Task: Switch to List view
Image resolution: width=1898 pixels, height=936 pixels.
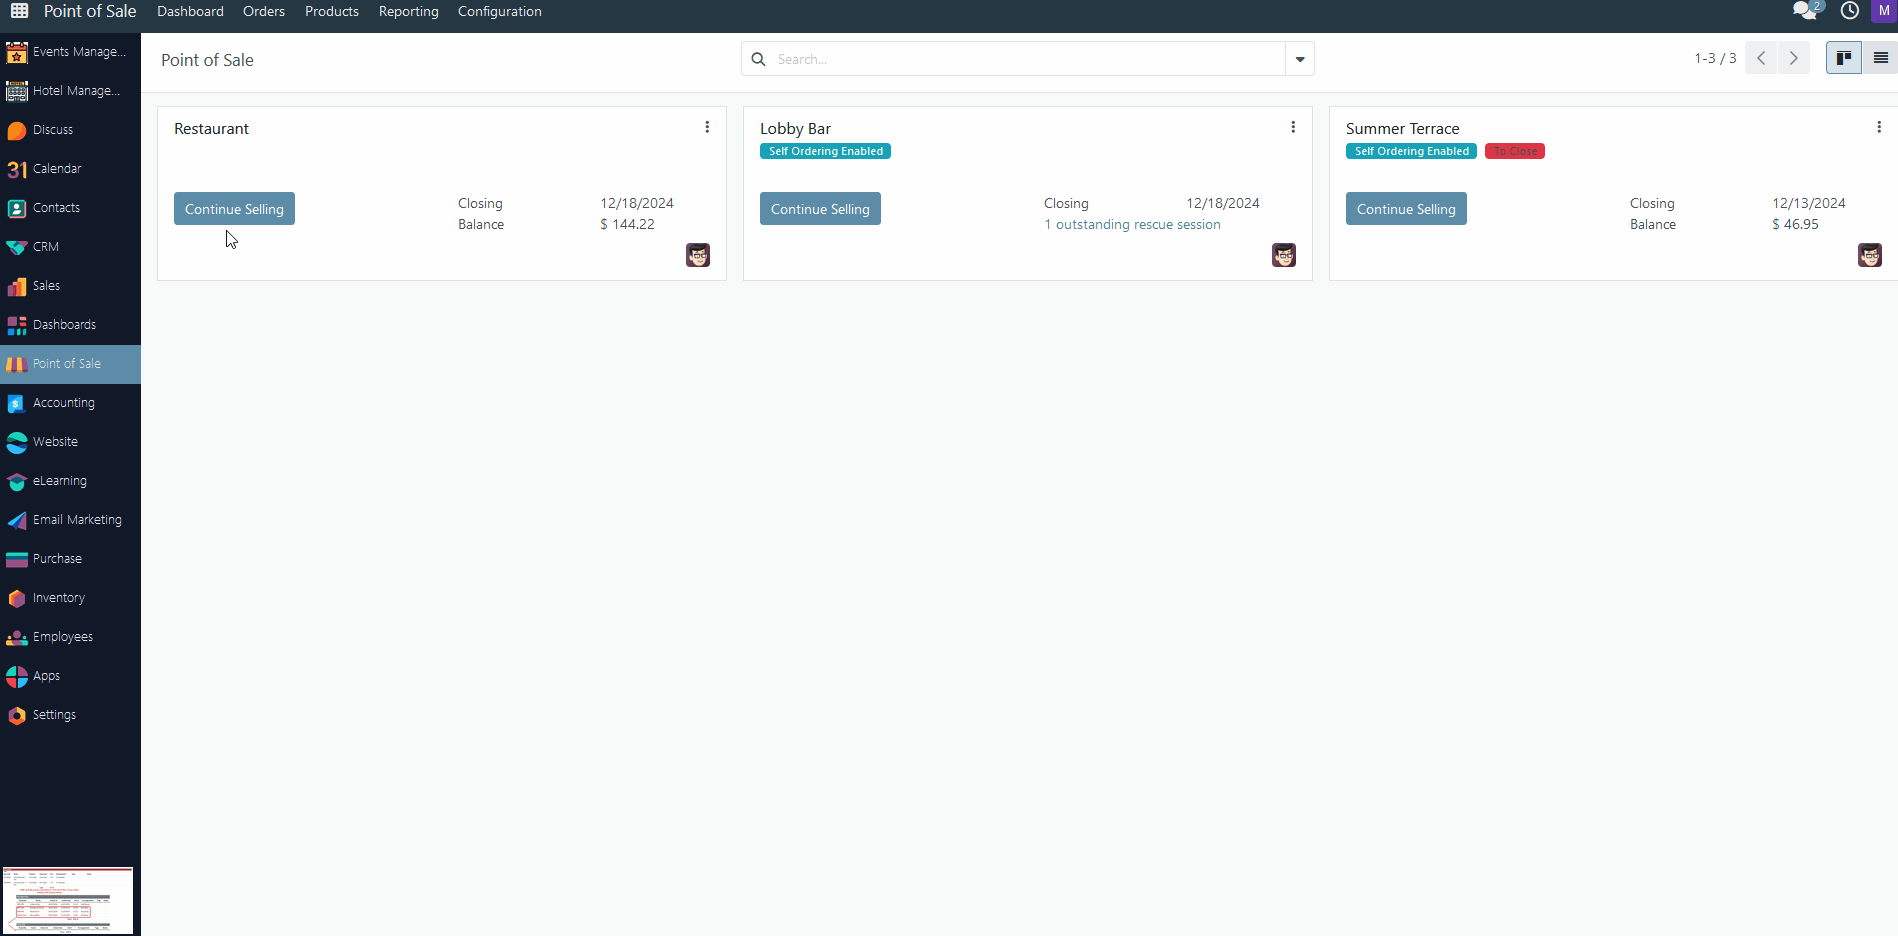Action: pyautogui.click(x=1880, y=58)
